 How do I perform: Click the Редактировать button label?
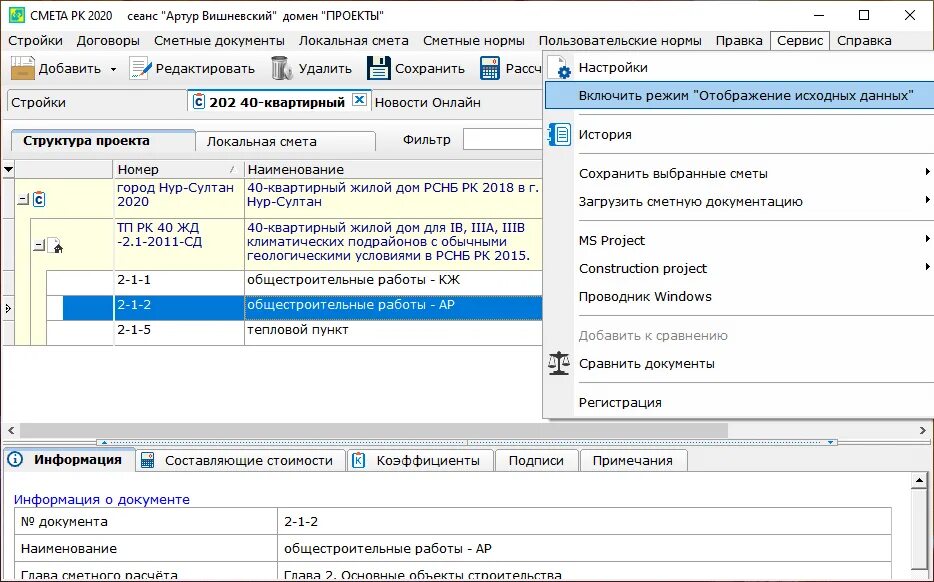point(205,69)
